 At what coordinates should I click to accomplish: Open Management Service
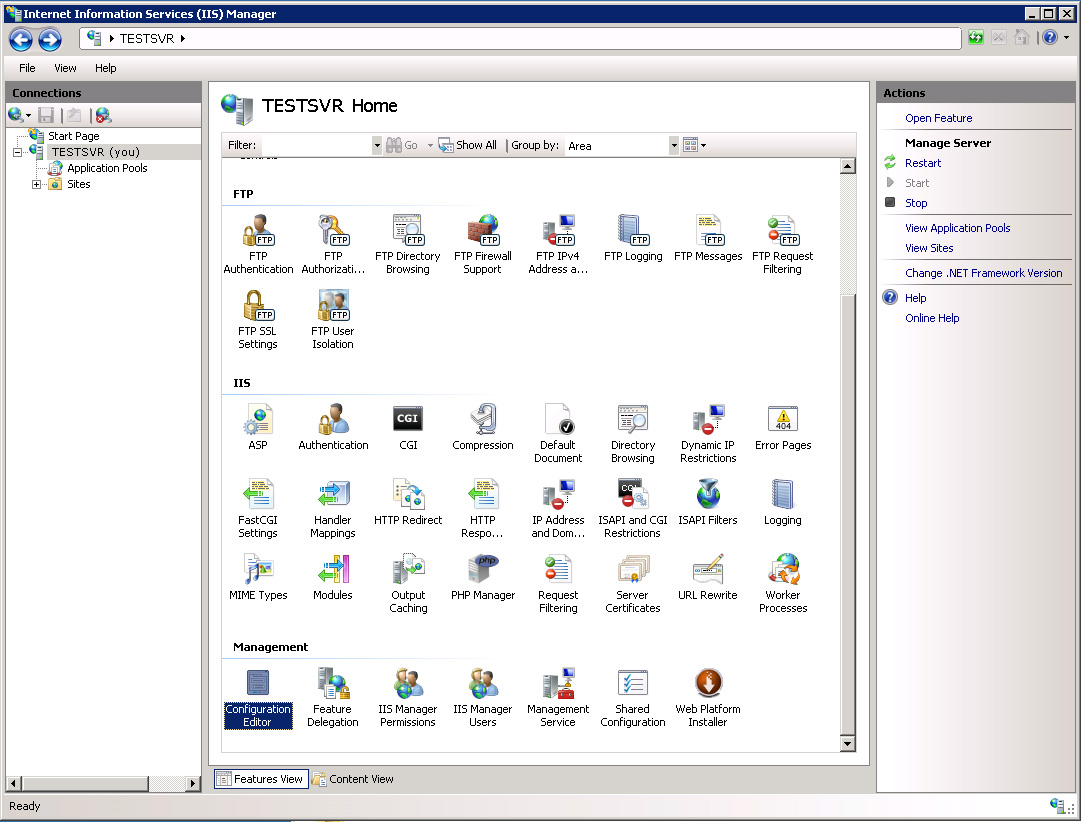(558, 697)
